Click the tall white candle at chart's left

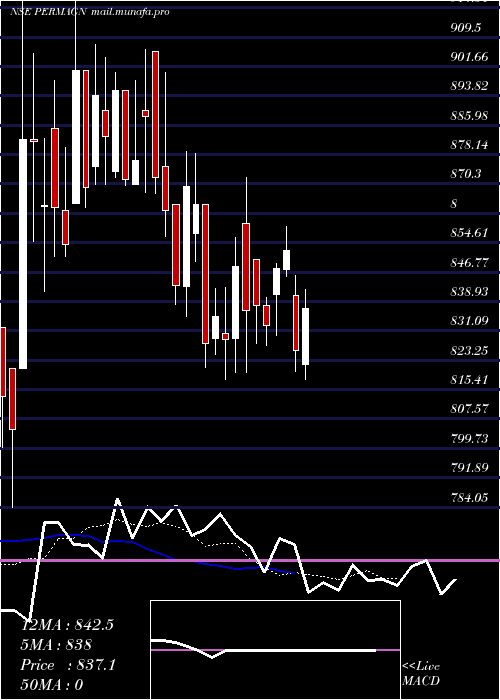coord(23,254)
